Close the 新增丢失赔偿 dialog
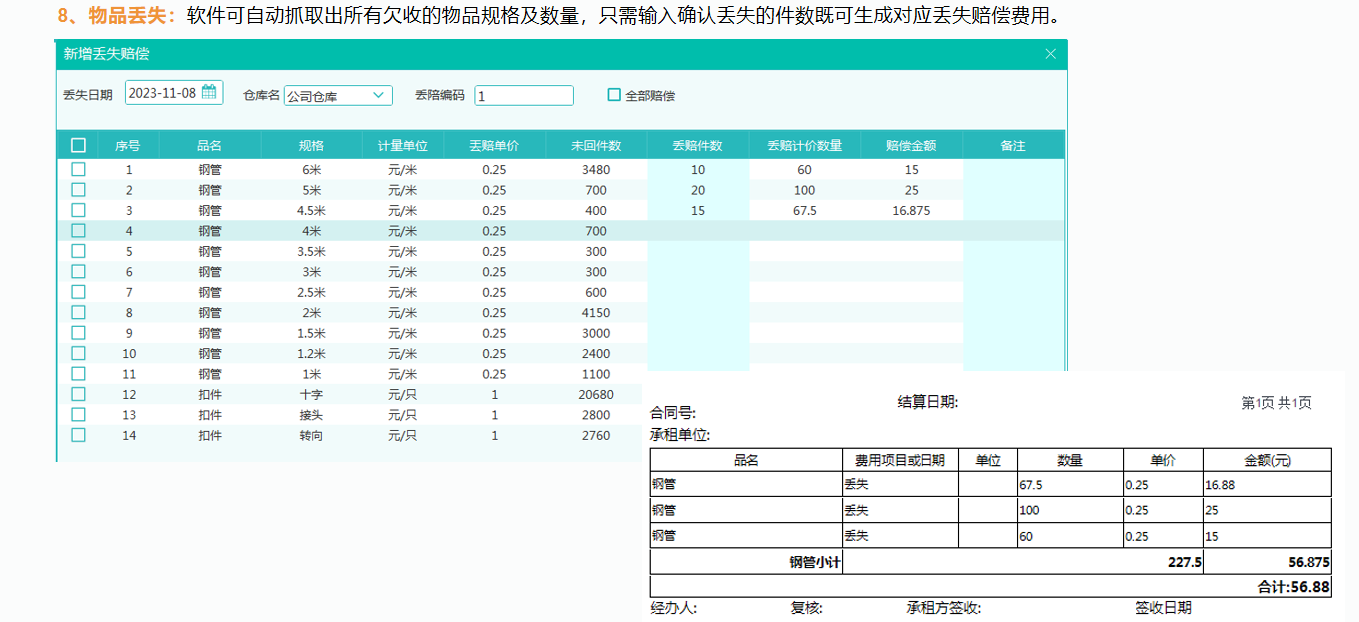The height and width of the screenshot is (622, 1359). (1050, 54)
